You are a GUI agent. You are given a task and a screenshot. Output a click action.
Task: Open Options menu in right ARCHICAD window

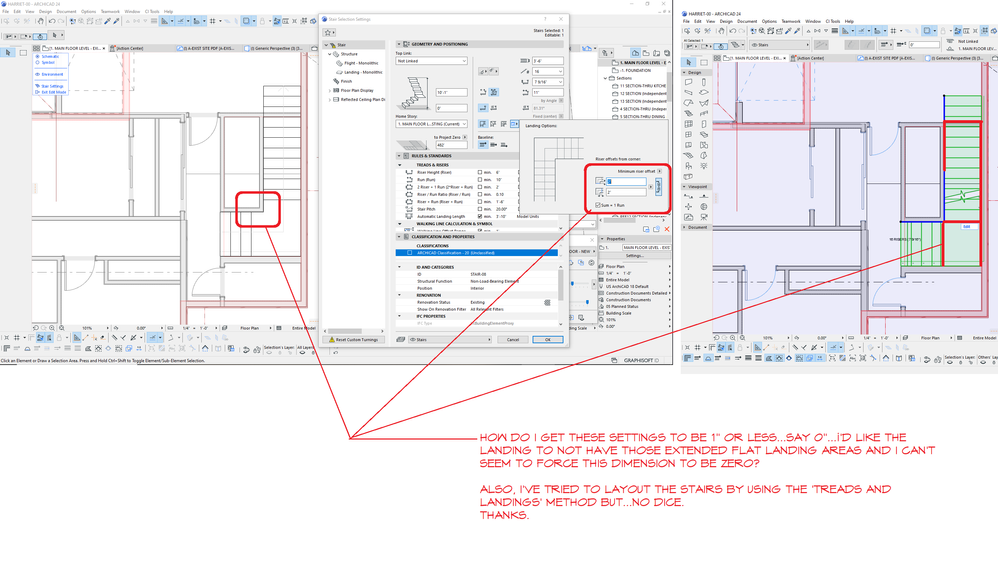770,21
